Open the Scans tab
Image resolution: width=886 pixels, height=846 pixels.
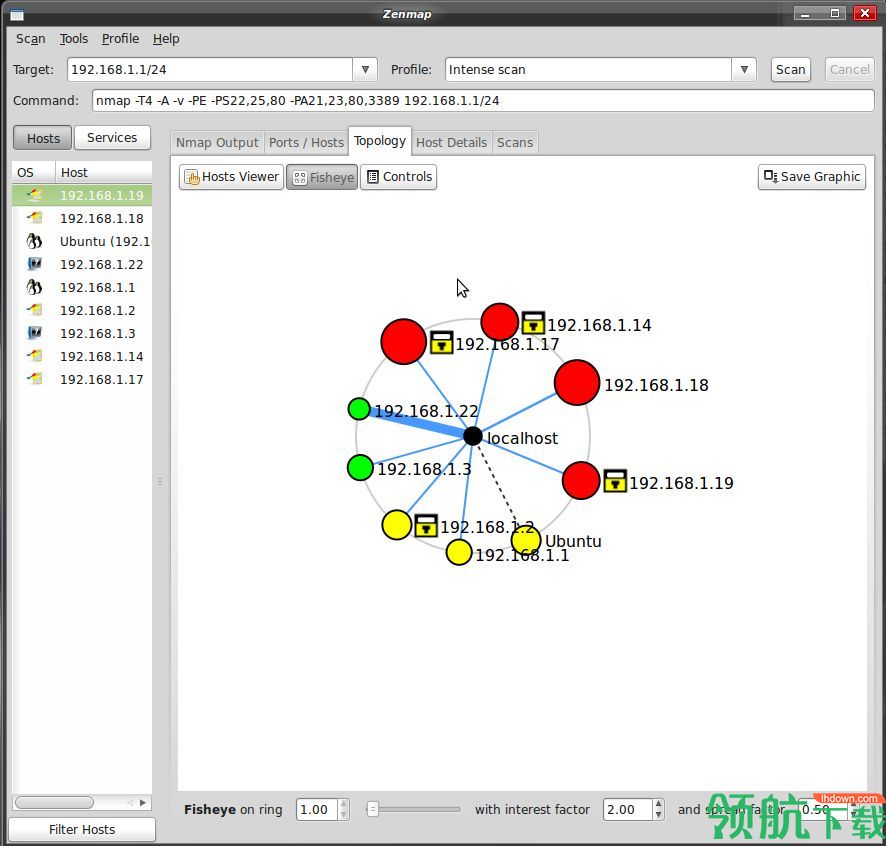tap(515, 142)
